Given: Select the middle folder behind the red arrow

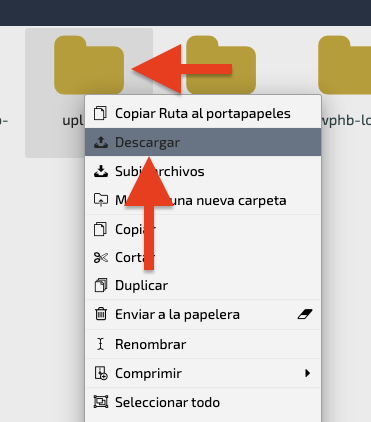Looking at the screenshot, I should pyautogui.click(x=221, y=65).
